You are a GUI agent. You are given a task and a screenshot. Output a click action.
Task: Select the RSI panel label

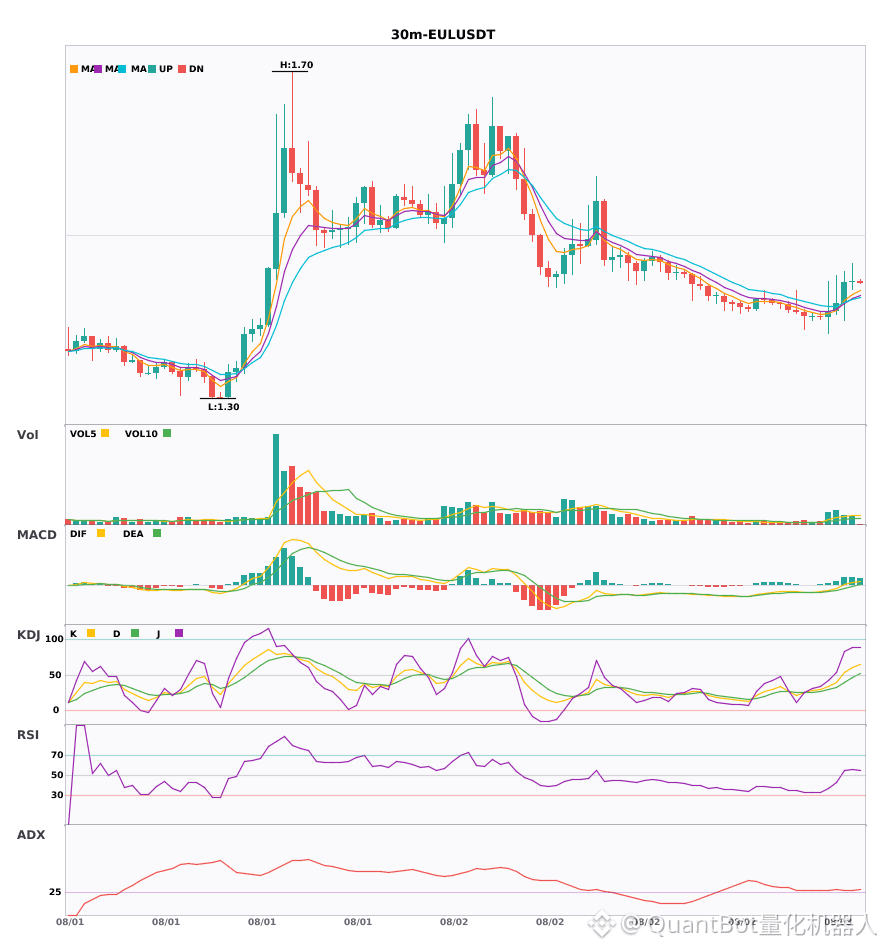tap(28, 735)
